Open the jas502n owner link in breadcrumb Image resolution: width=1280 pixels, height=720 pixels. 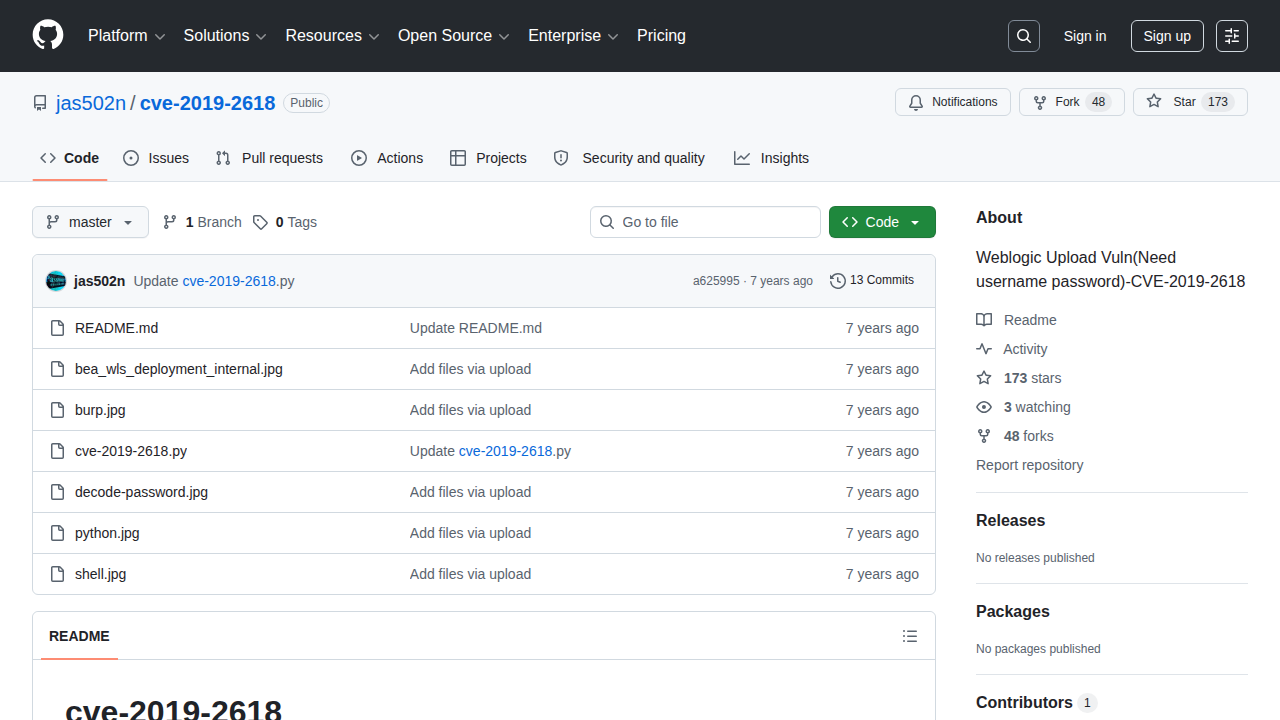pos(91,103)
